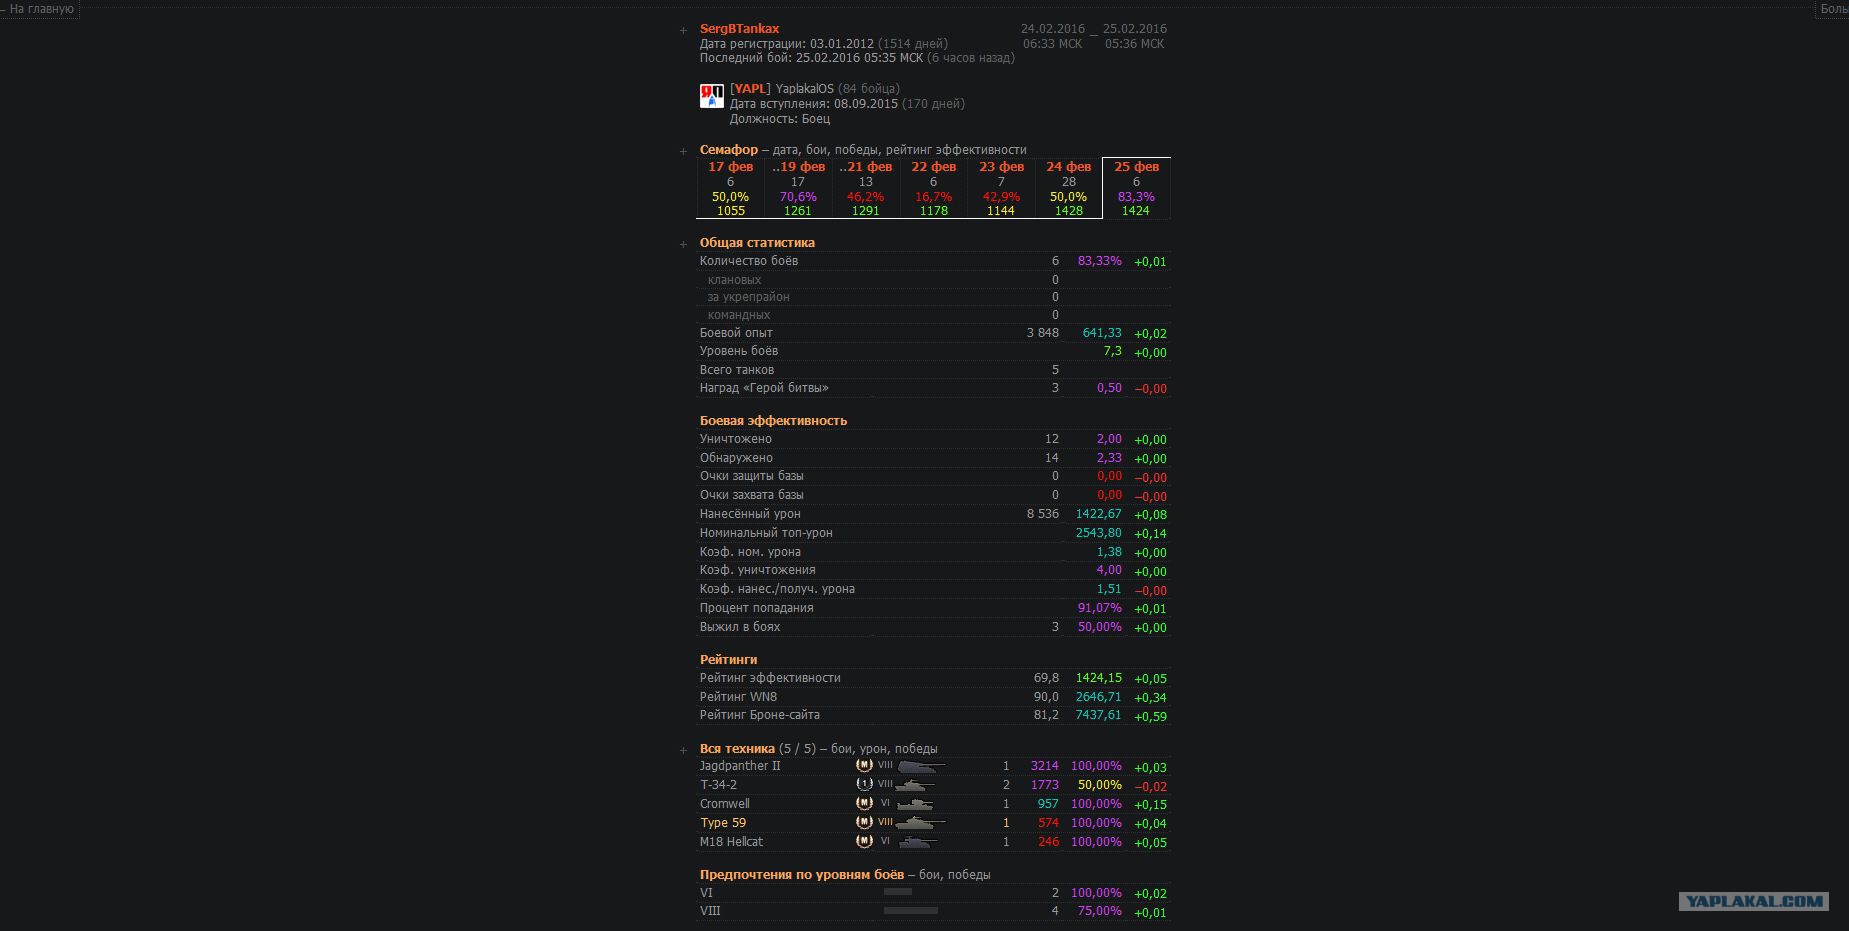Click the VI level battles bar

[x=898, y=891]
